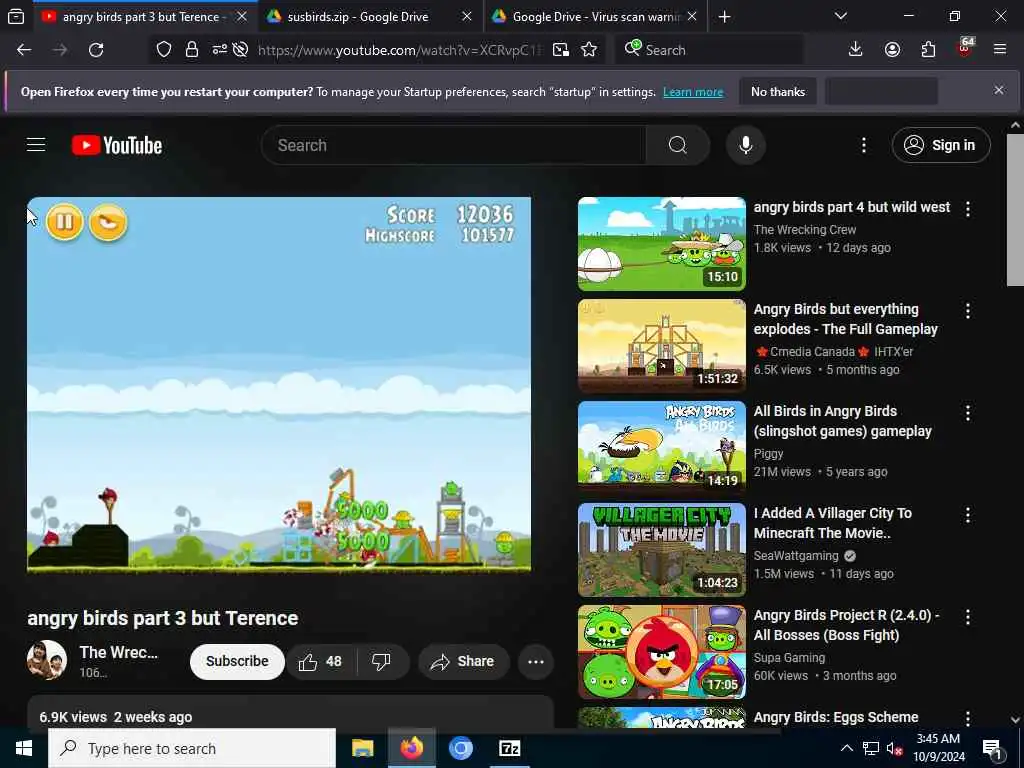Screen dimensions: 1024x768
Task: Subscribe to The Wrecking Crew
Action: coord(237,662)
